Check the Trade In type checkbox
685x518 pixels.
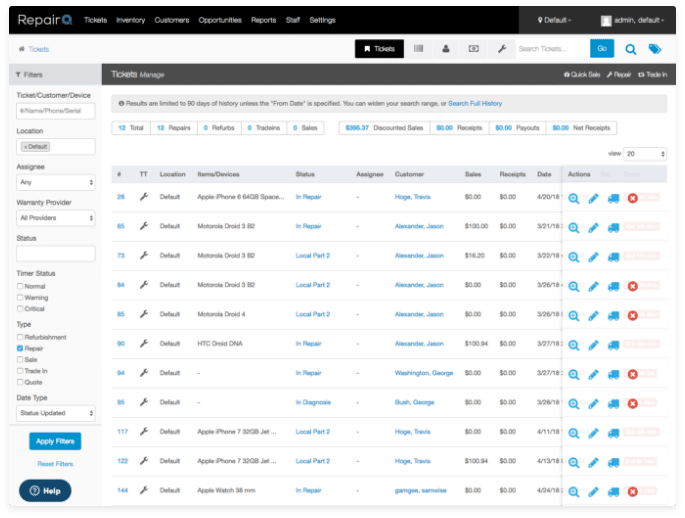[x=21, y=371]
